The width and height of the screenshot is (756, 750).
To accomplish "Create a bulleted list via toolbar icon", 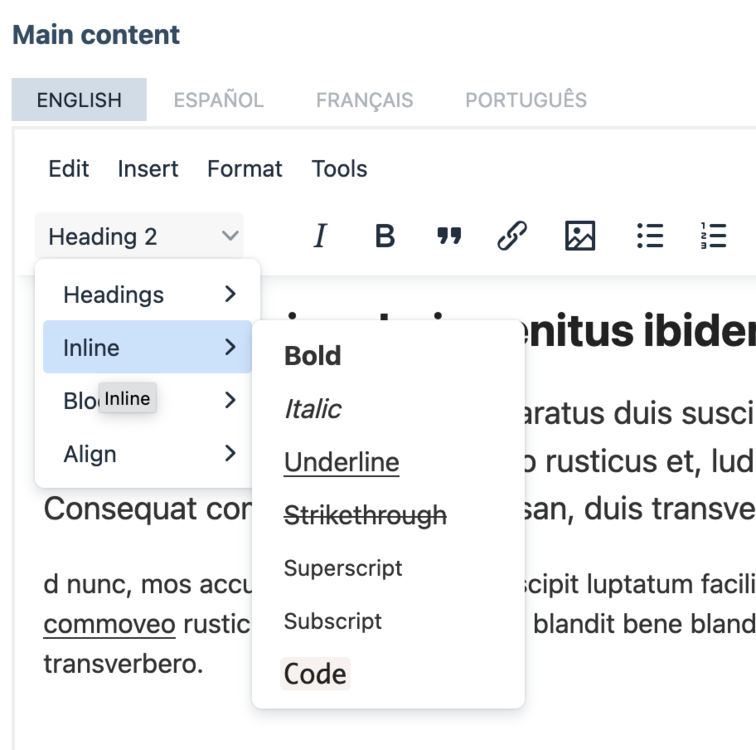I will pos(650,236).
